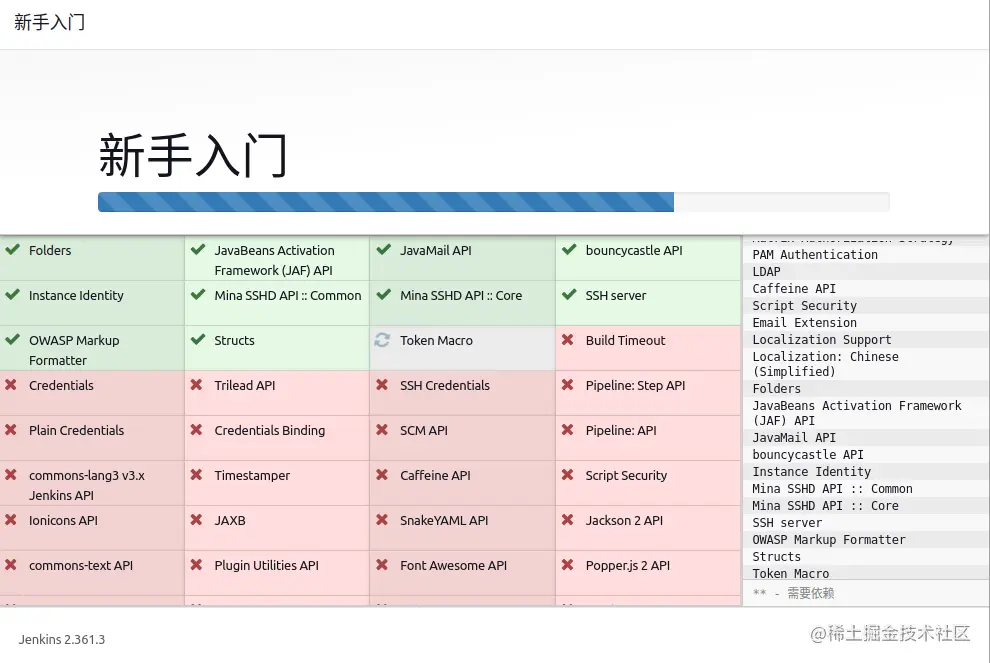Select the Instance Identity plugin cell
Screen dimensions: 990x663
point(77,295)
